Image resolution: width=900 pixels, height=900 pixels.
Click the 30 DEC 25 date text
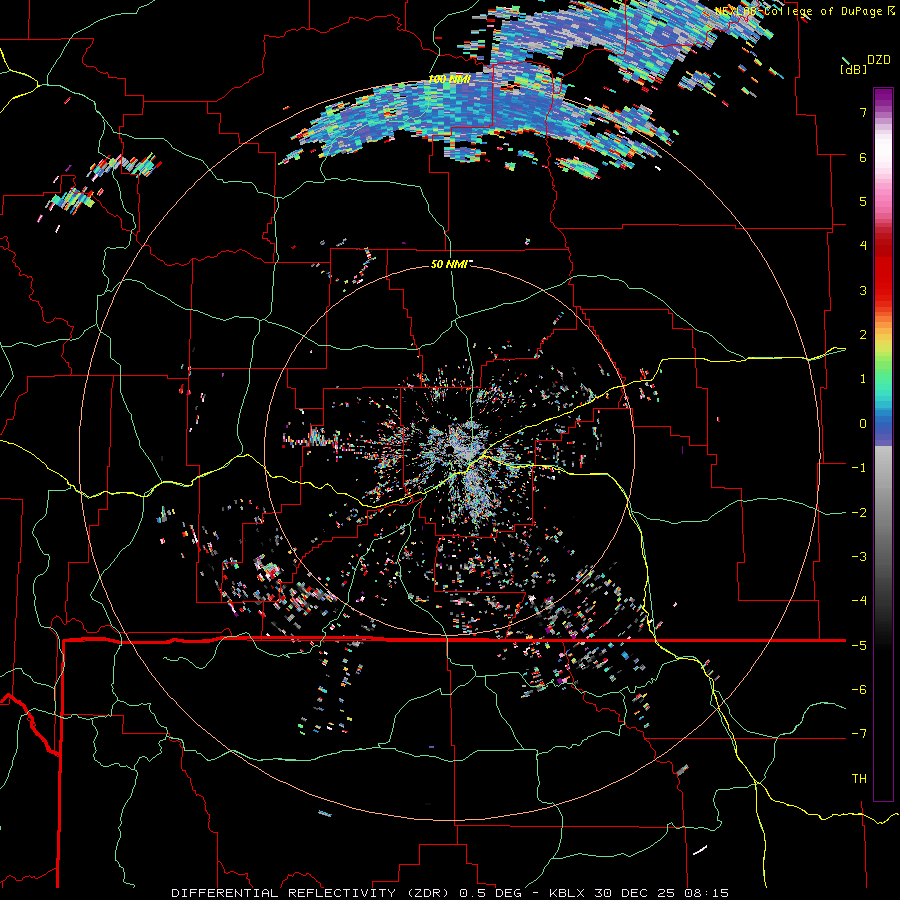pos(634,893)
